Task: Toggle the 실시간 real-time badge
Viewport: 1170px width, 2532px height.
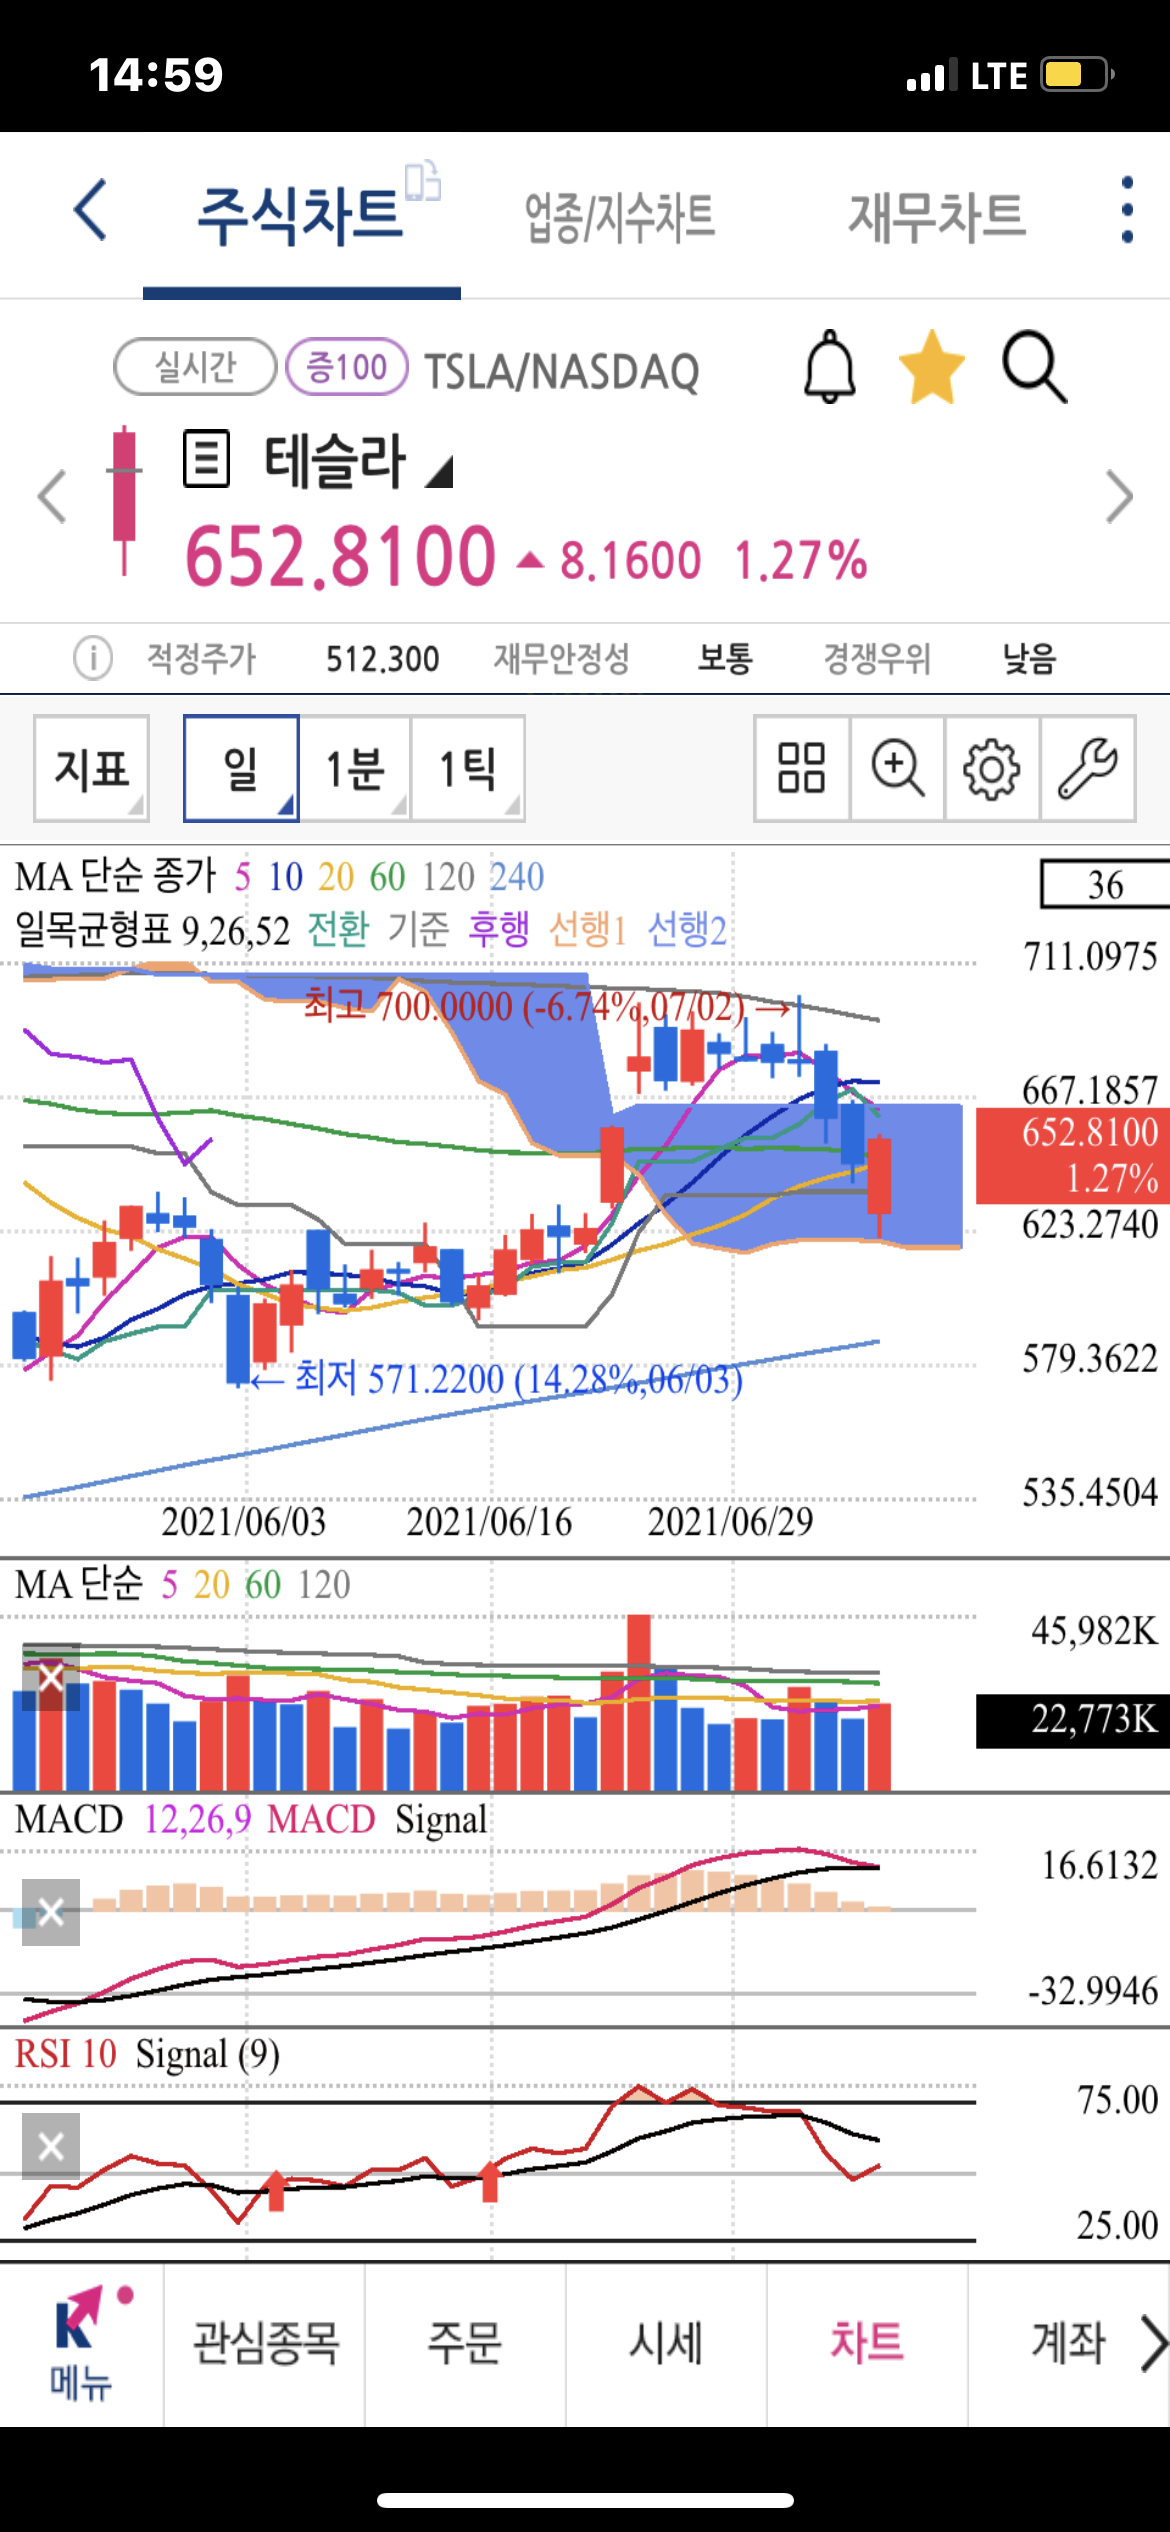Action: (195, 367)
